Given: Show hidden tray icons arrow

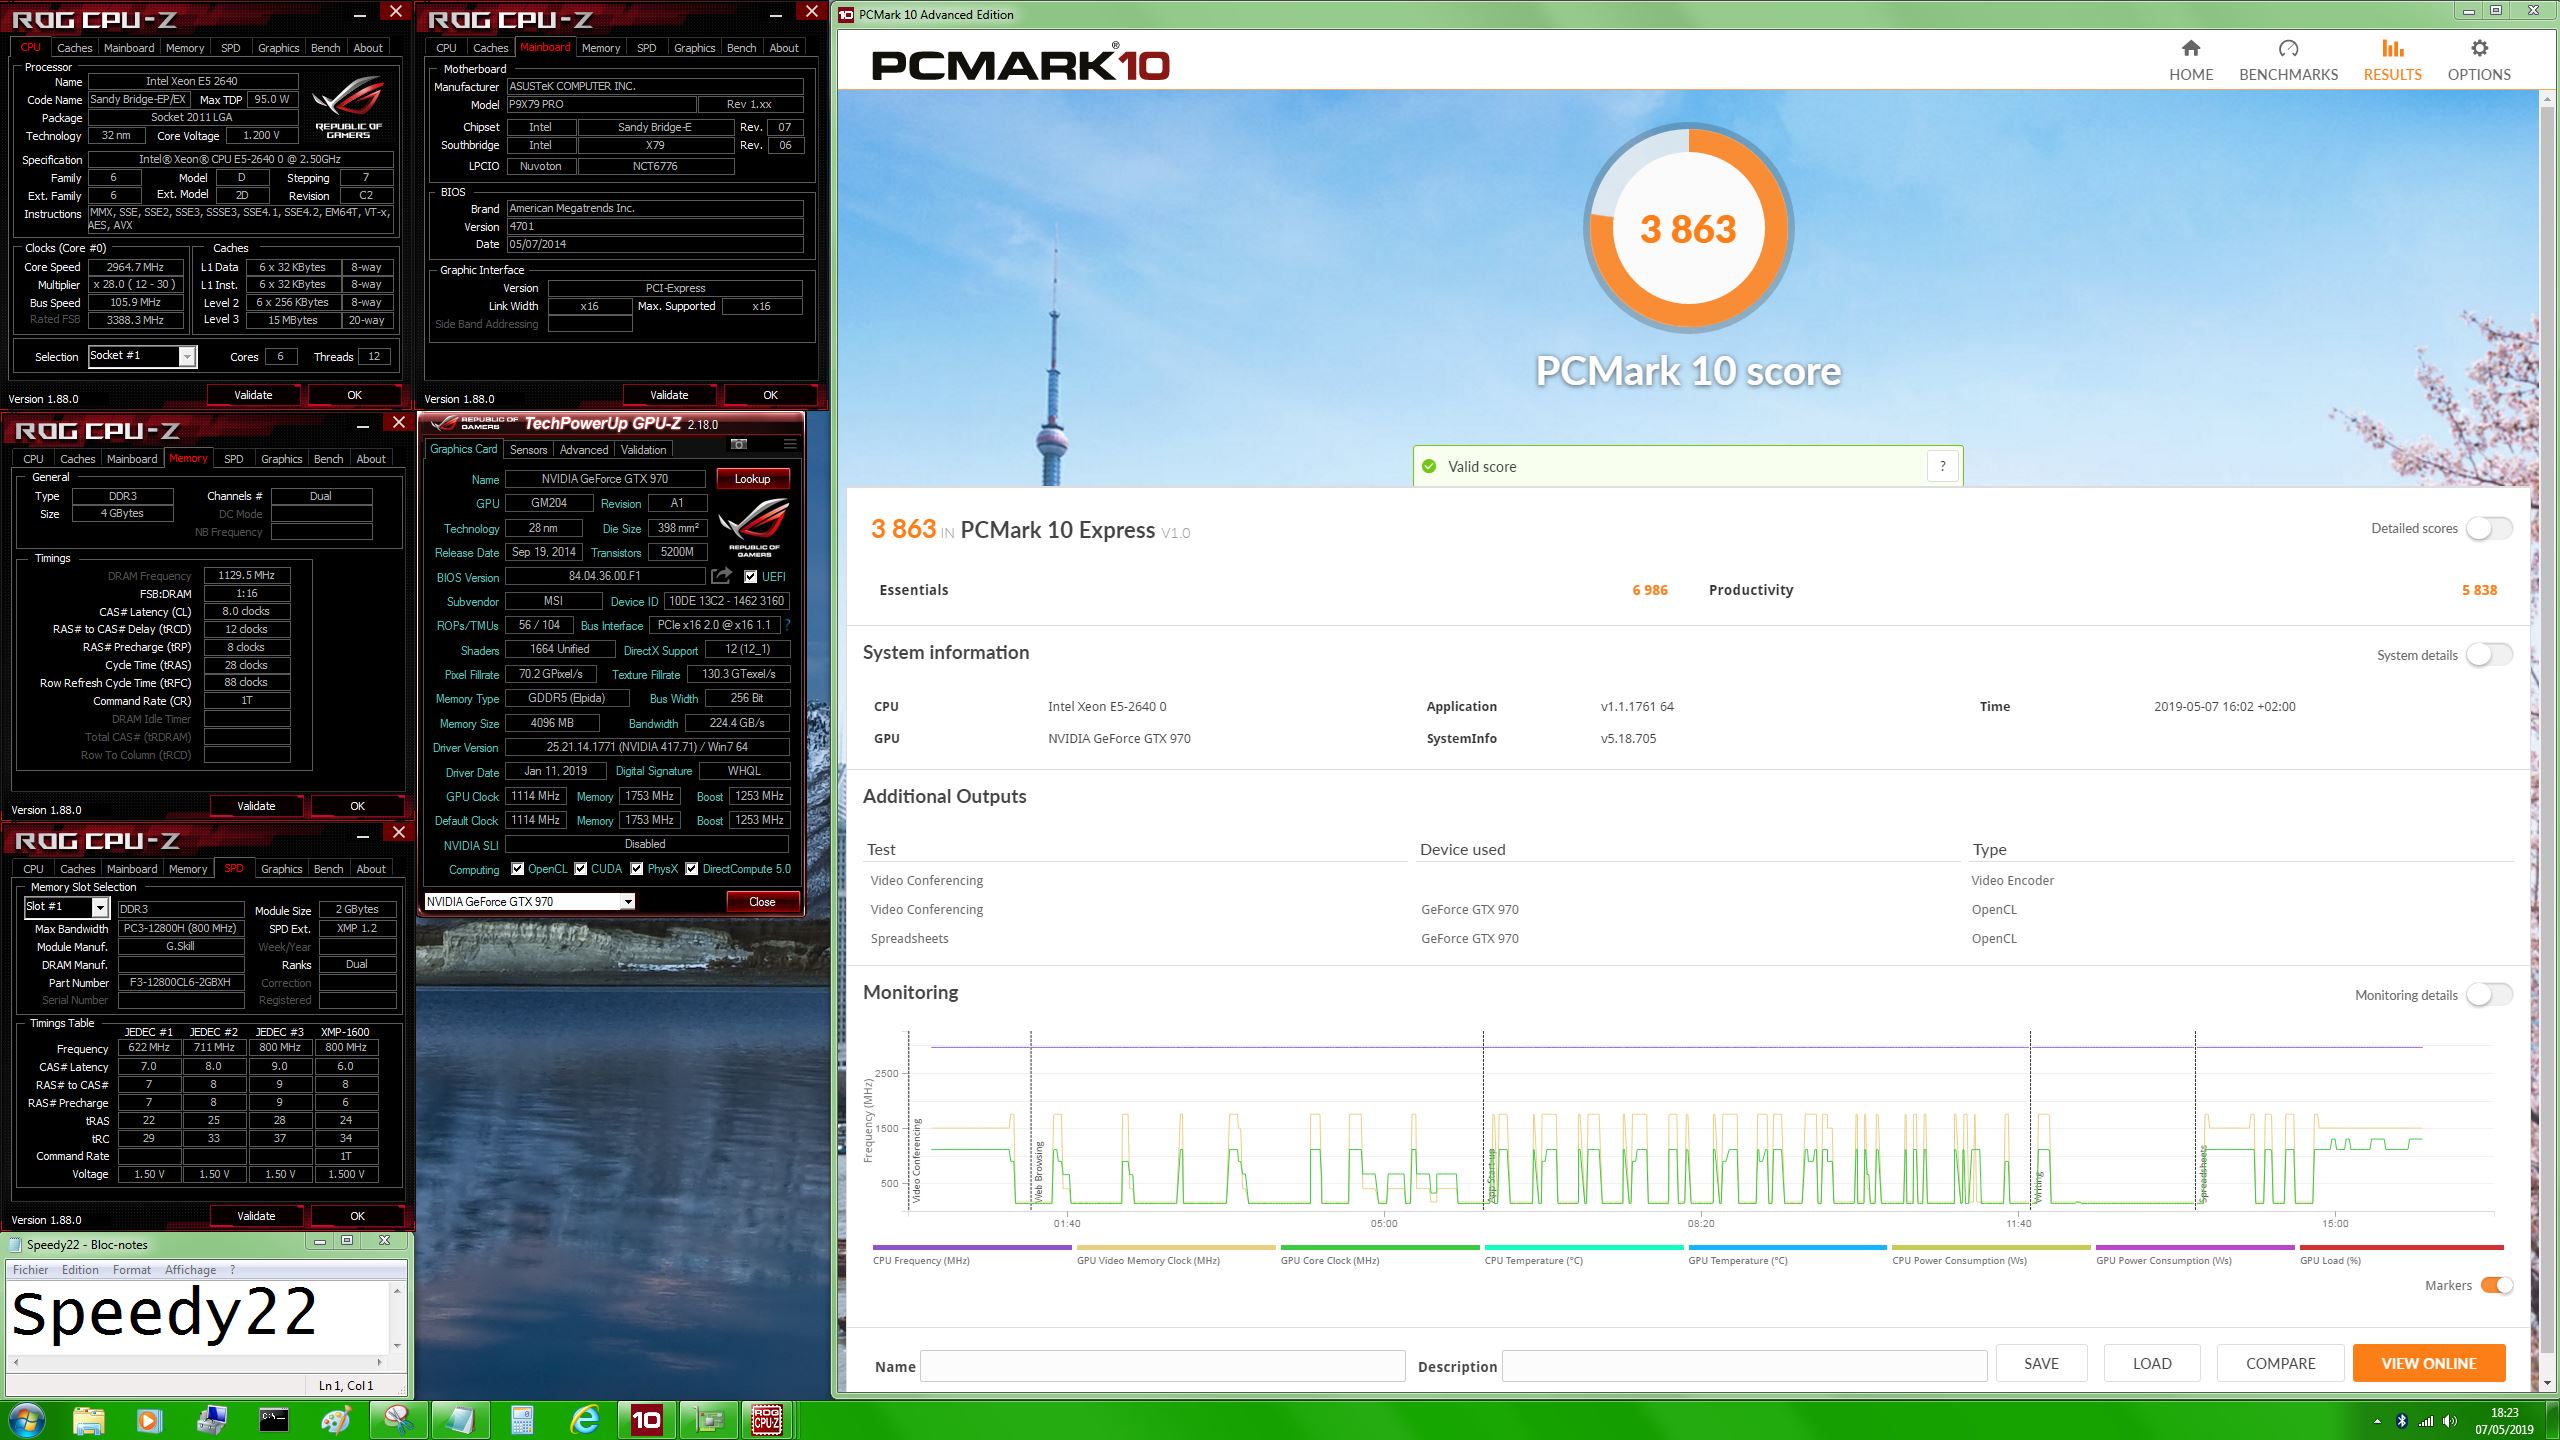Looking at the screenshot, I should coord(2377,1420).
